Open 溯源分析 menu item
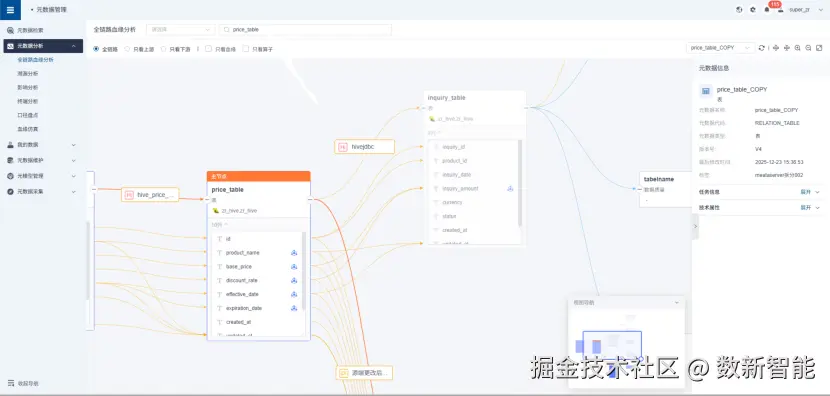The image size is (830, 396). [28, 74]
